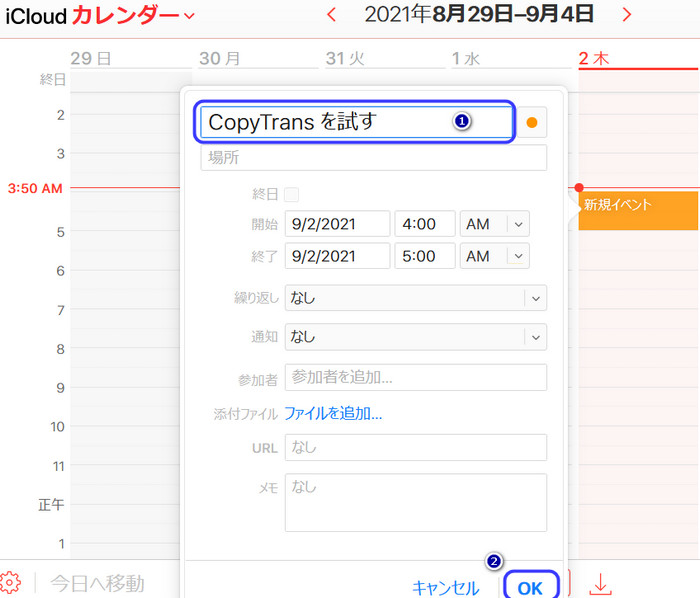Open the iCloud カレンダー app switcher chevron
Viewport: 700px width, 598px height.
pyautogui.click(x=189, y=17)
